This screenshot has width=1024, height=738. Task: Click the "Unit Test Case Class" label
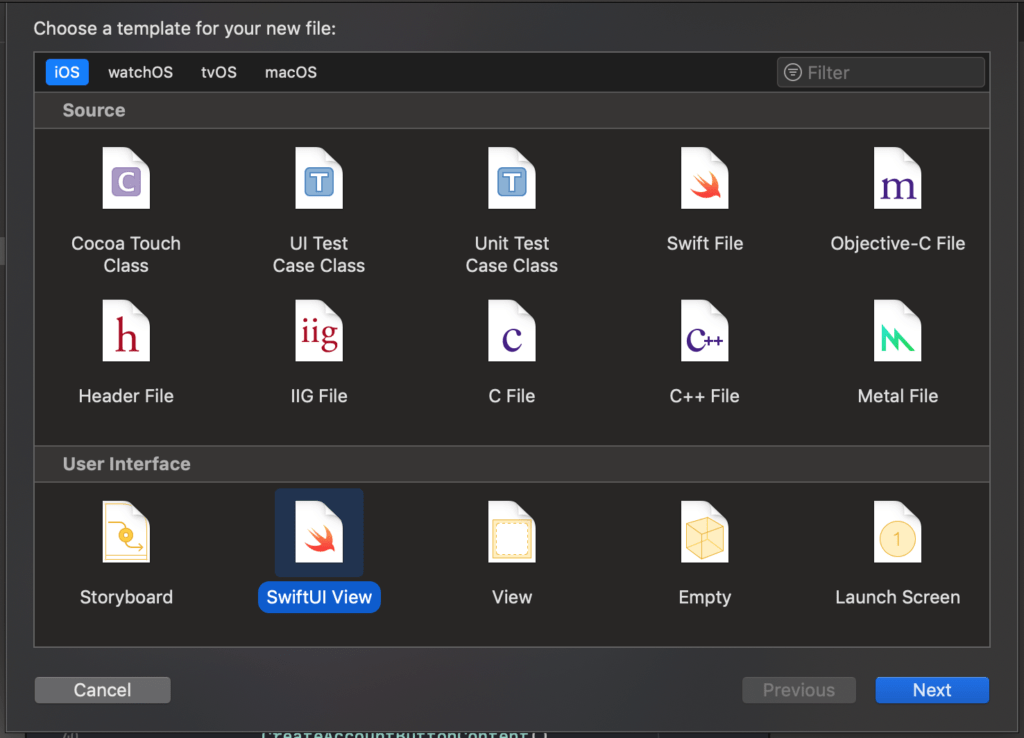(512, 255)
